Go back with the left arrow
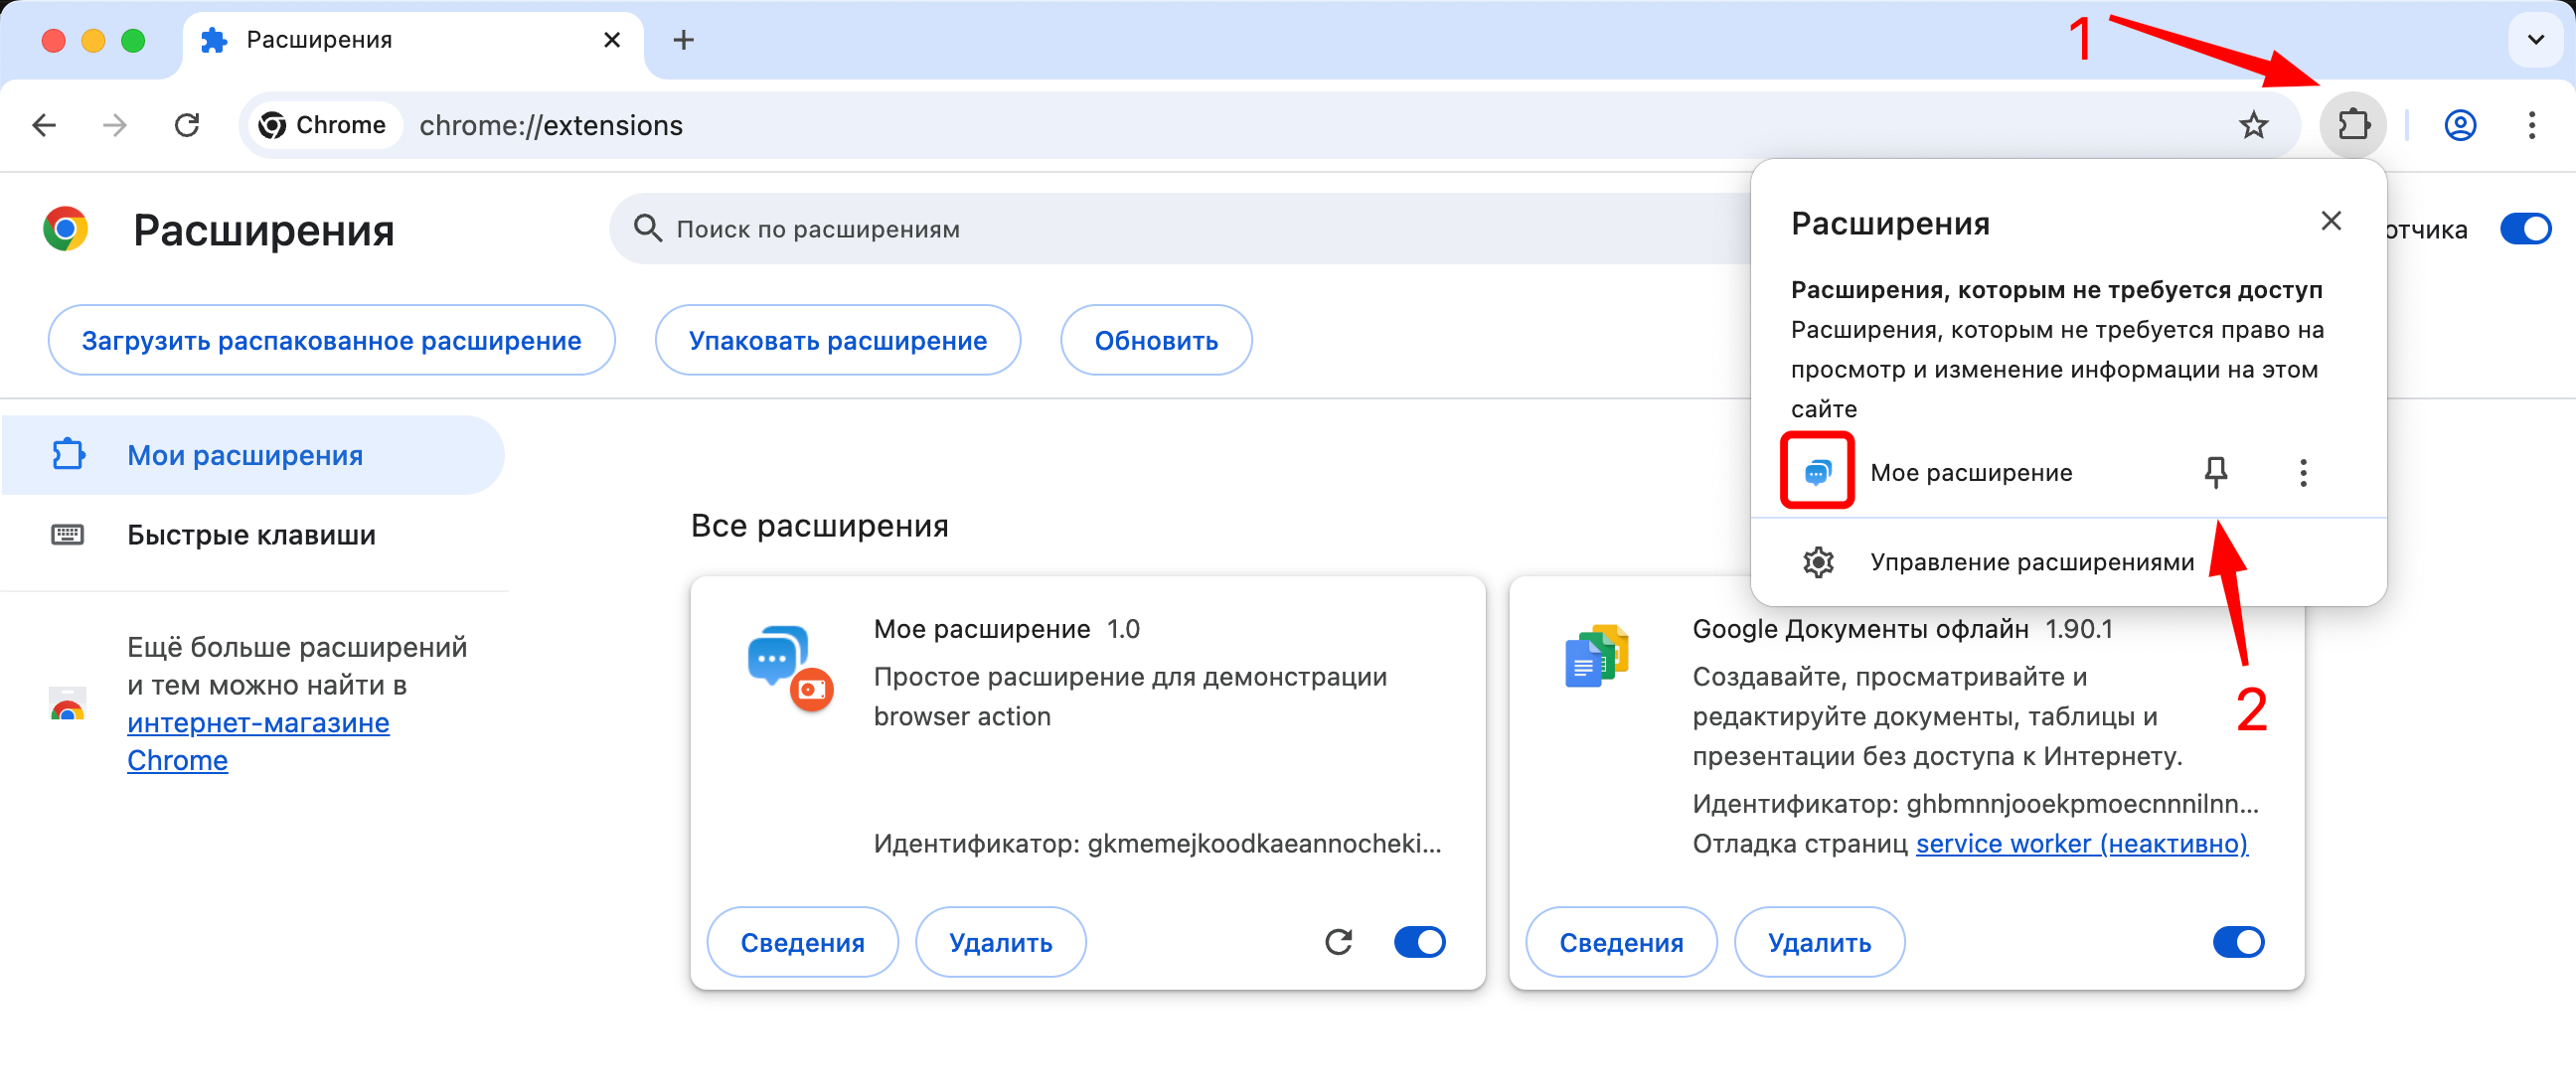 [x=44, y=125]
